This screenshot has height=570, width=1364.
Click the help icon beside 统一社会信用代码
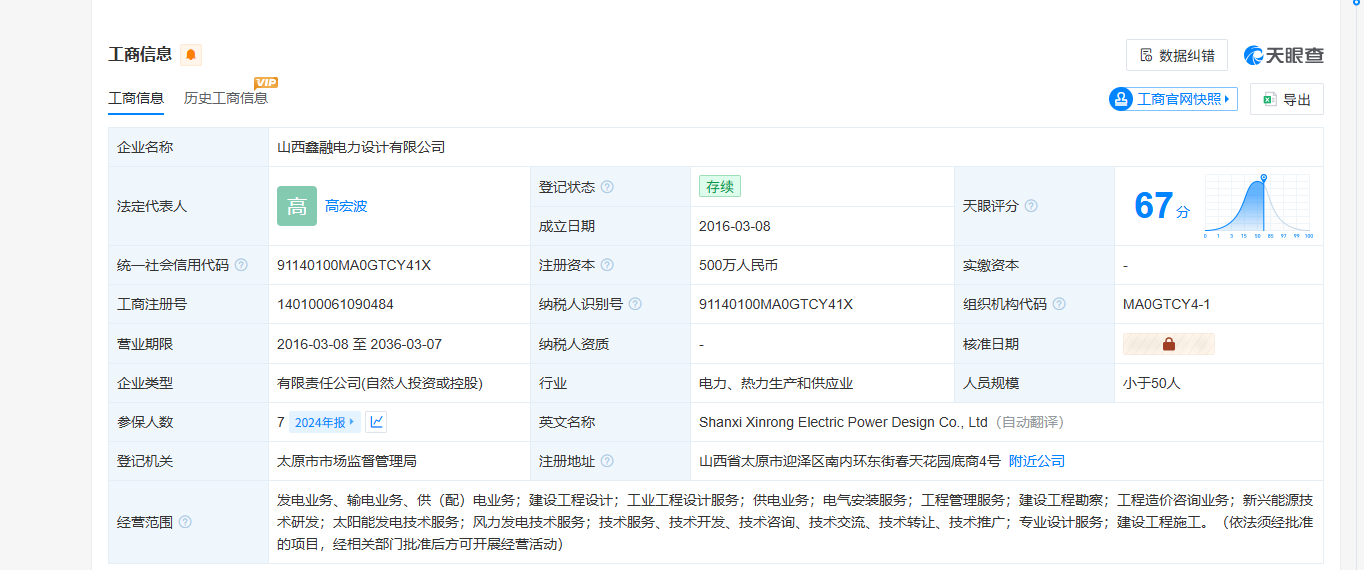pyautogui.click(x=241, y=265)
